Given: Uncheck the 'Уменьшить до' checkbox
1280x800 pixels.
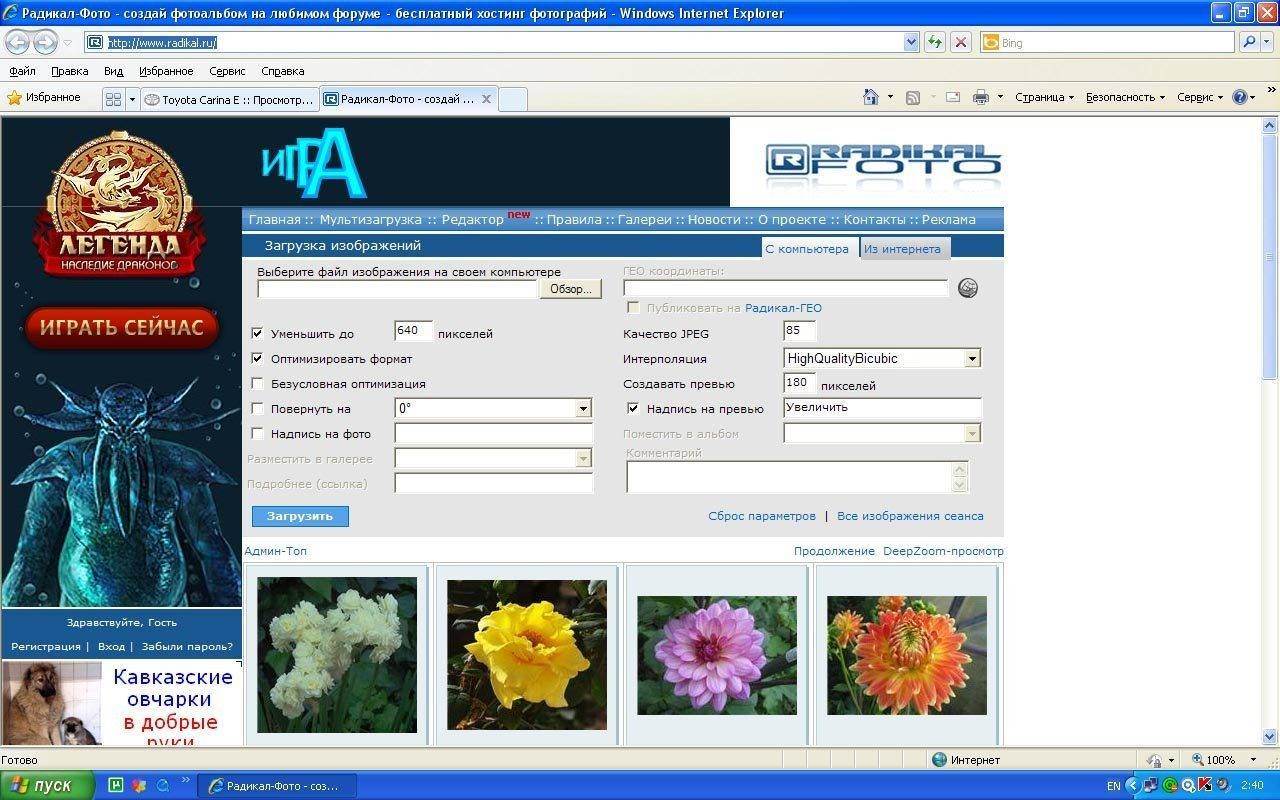Looking at the screenshot, I should pos(258,334).
